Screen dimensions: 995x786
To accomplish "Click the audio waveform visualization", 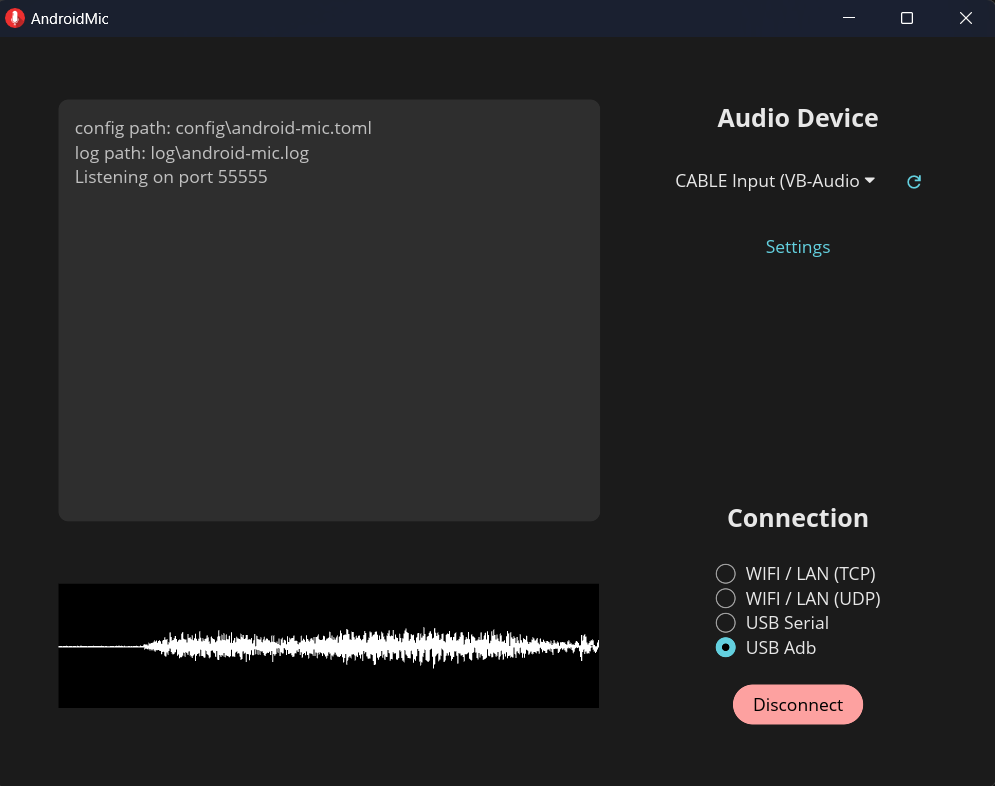I will (x=329, y=645).
